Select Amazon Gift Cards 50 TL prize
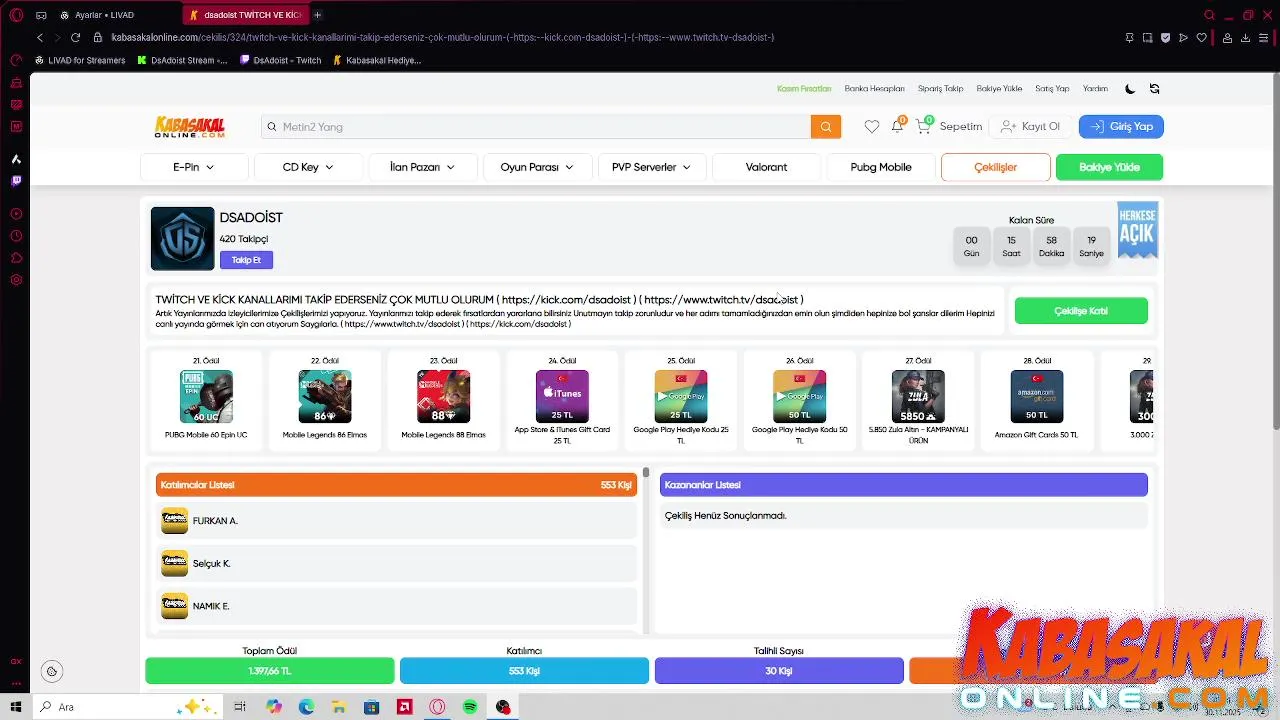This screenshot has width=1280, height=720. [x=1037, y=400]
